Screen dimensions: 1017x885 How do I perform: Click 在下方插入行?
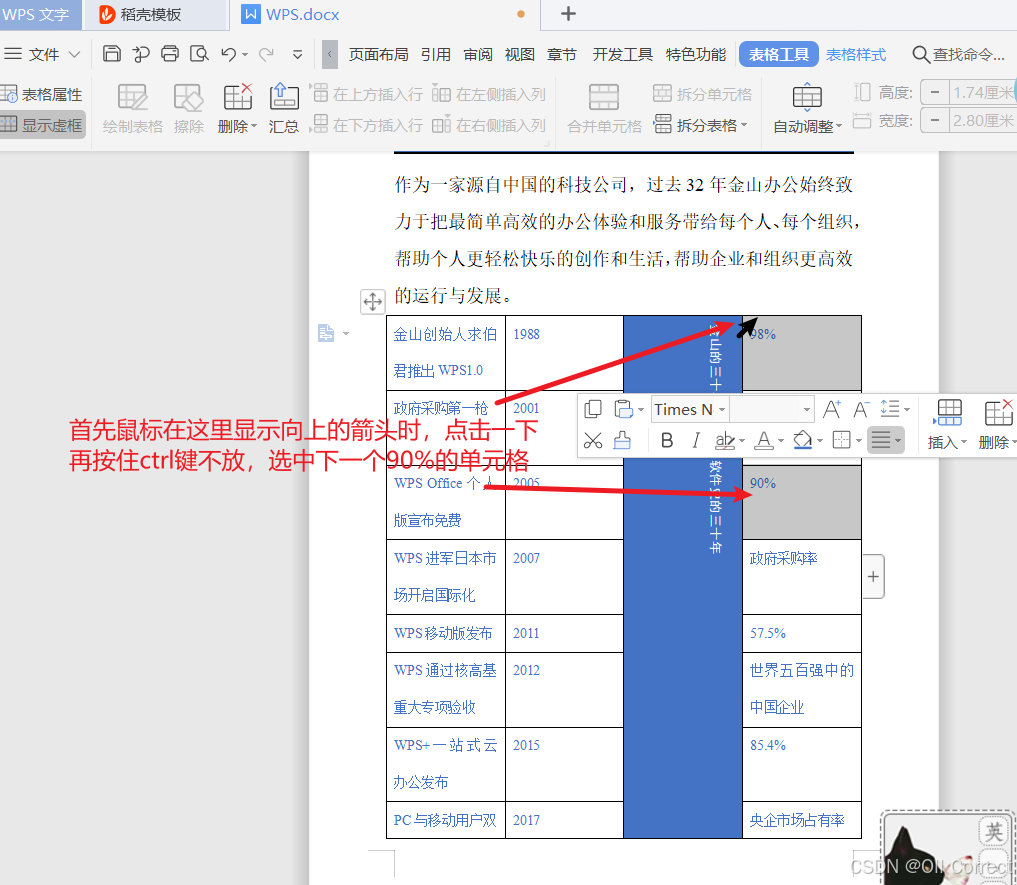coord(367,125)
